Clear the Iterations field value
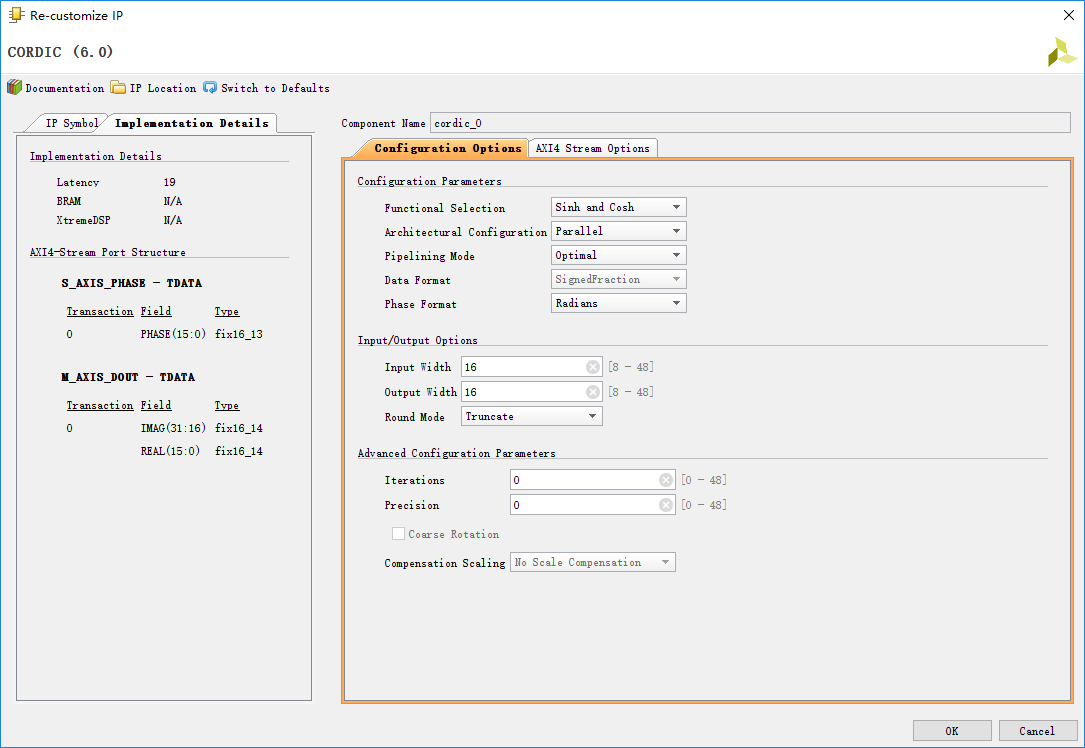The image size is (1085, 748). click(666, 480)
